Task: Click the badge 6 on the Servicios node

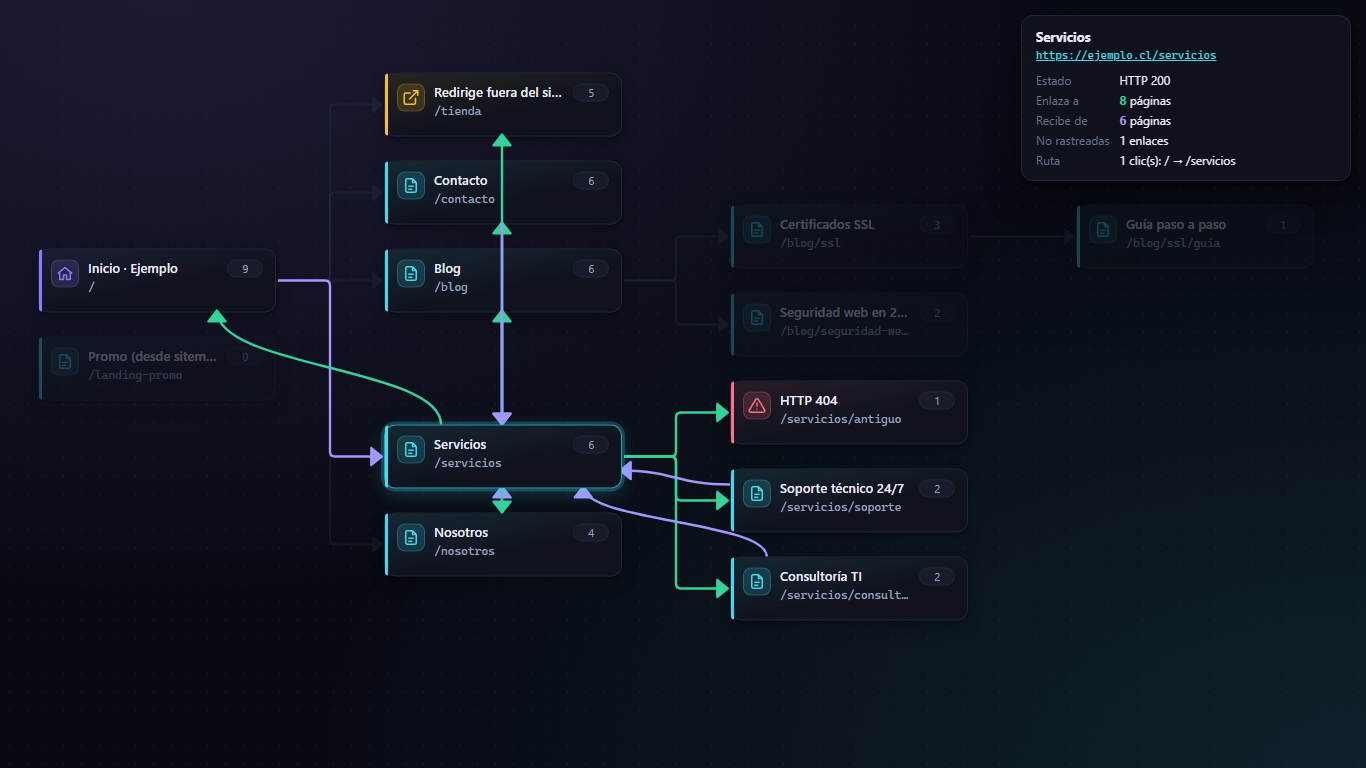Action: 591,445
